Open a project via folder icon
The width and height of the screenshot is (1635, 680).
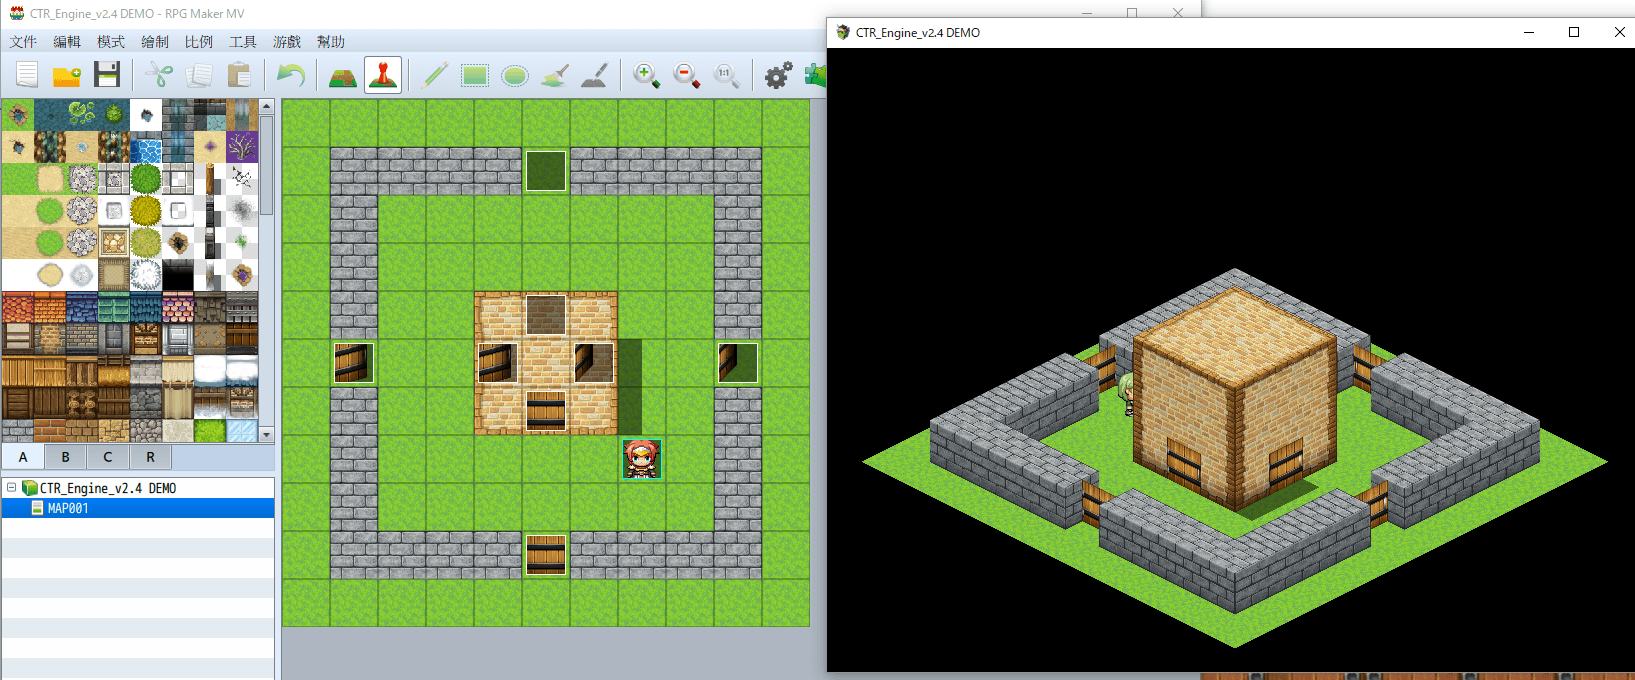tap(67, 75)
